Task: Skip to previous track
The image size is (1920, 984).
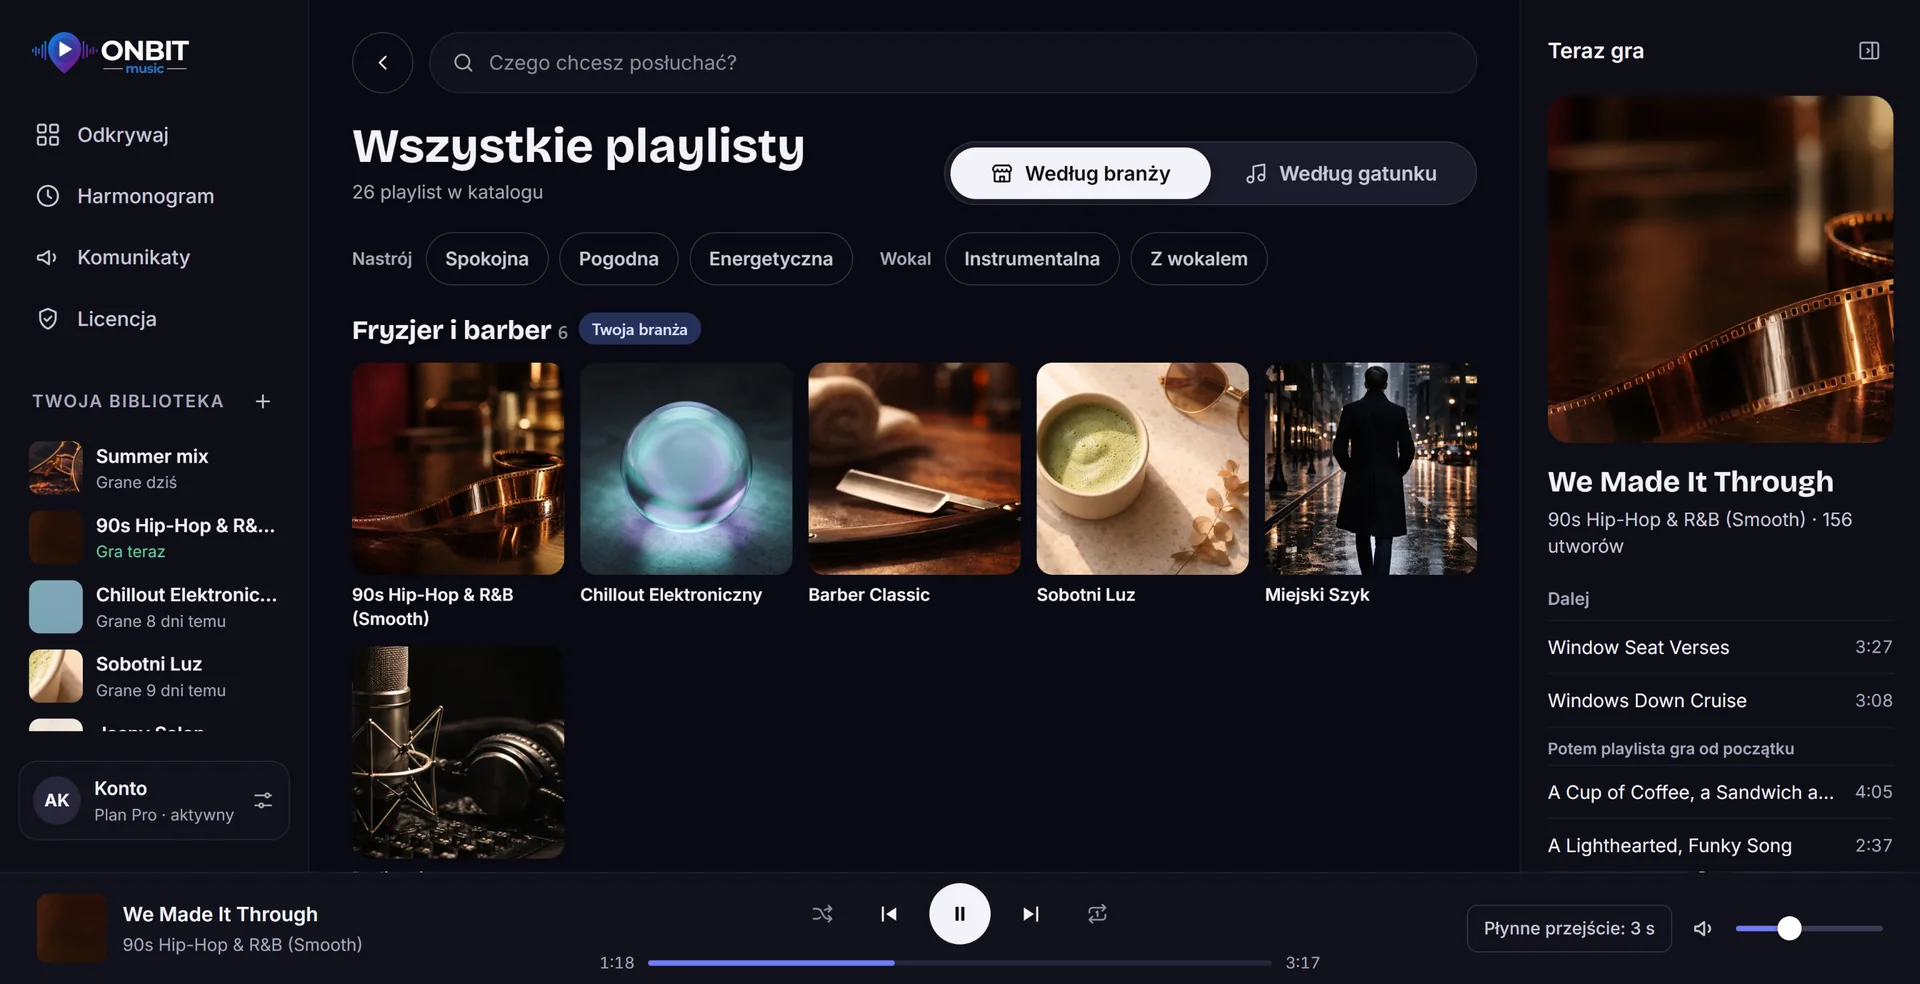Action: (x=888, y=914)
